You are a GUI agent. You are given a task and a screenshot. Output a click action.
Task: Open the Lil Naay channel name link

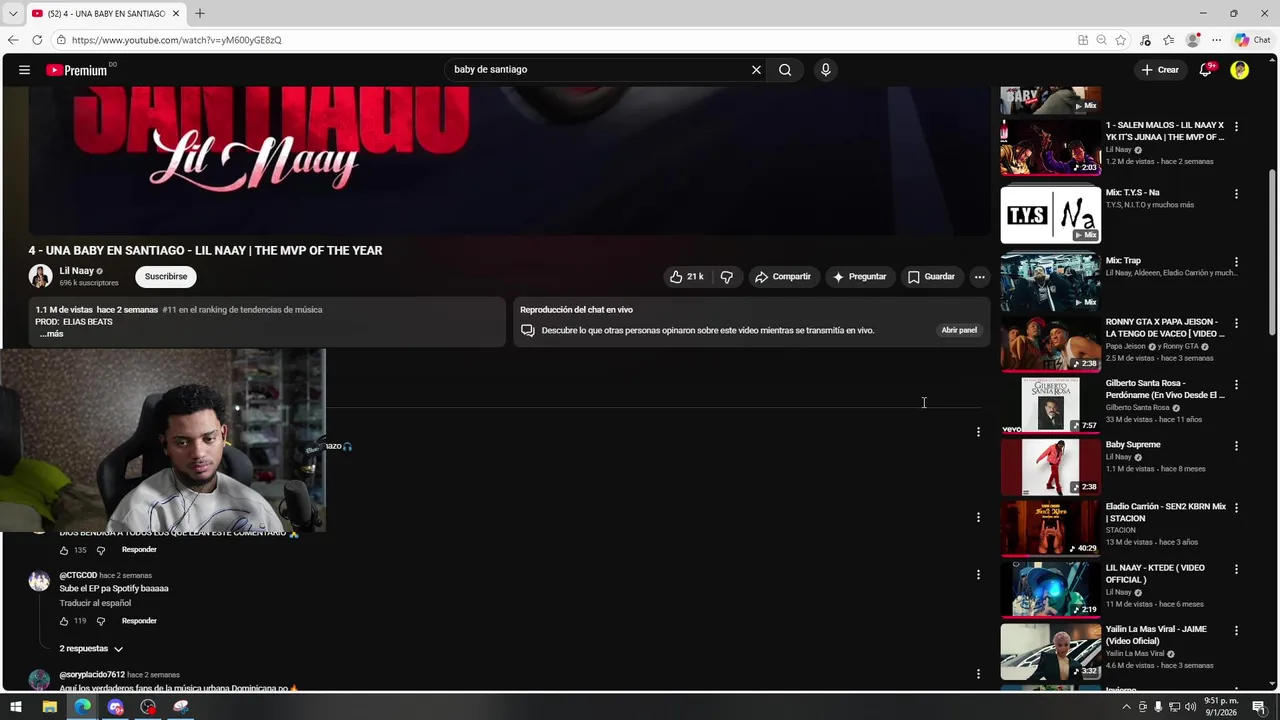[x=76, y=271]
